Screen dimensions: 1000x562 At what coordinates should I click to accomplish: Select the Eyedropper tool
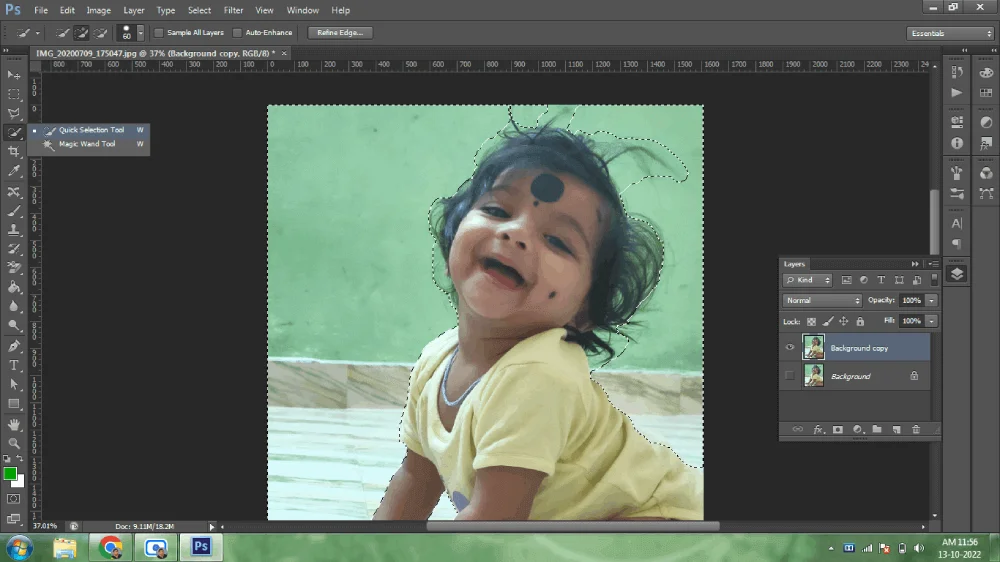(x=13, y=171)
